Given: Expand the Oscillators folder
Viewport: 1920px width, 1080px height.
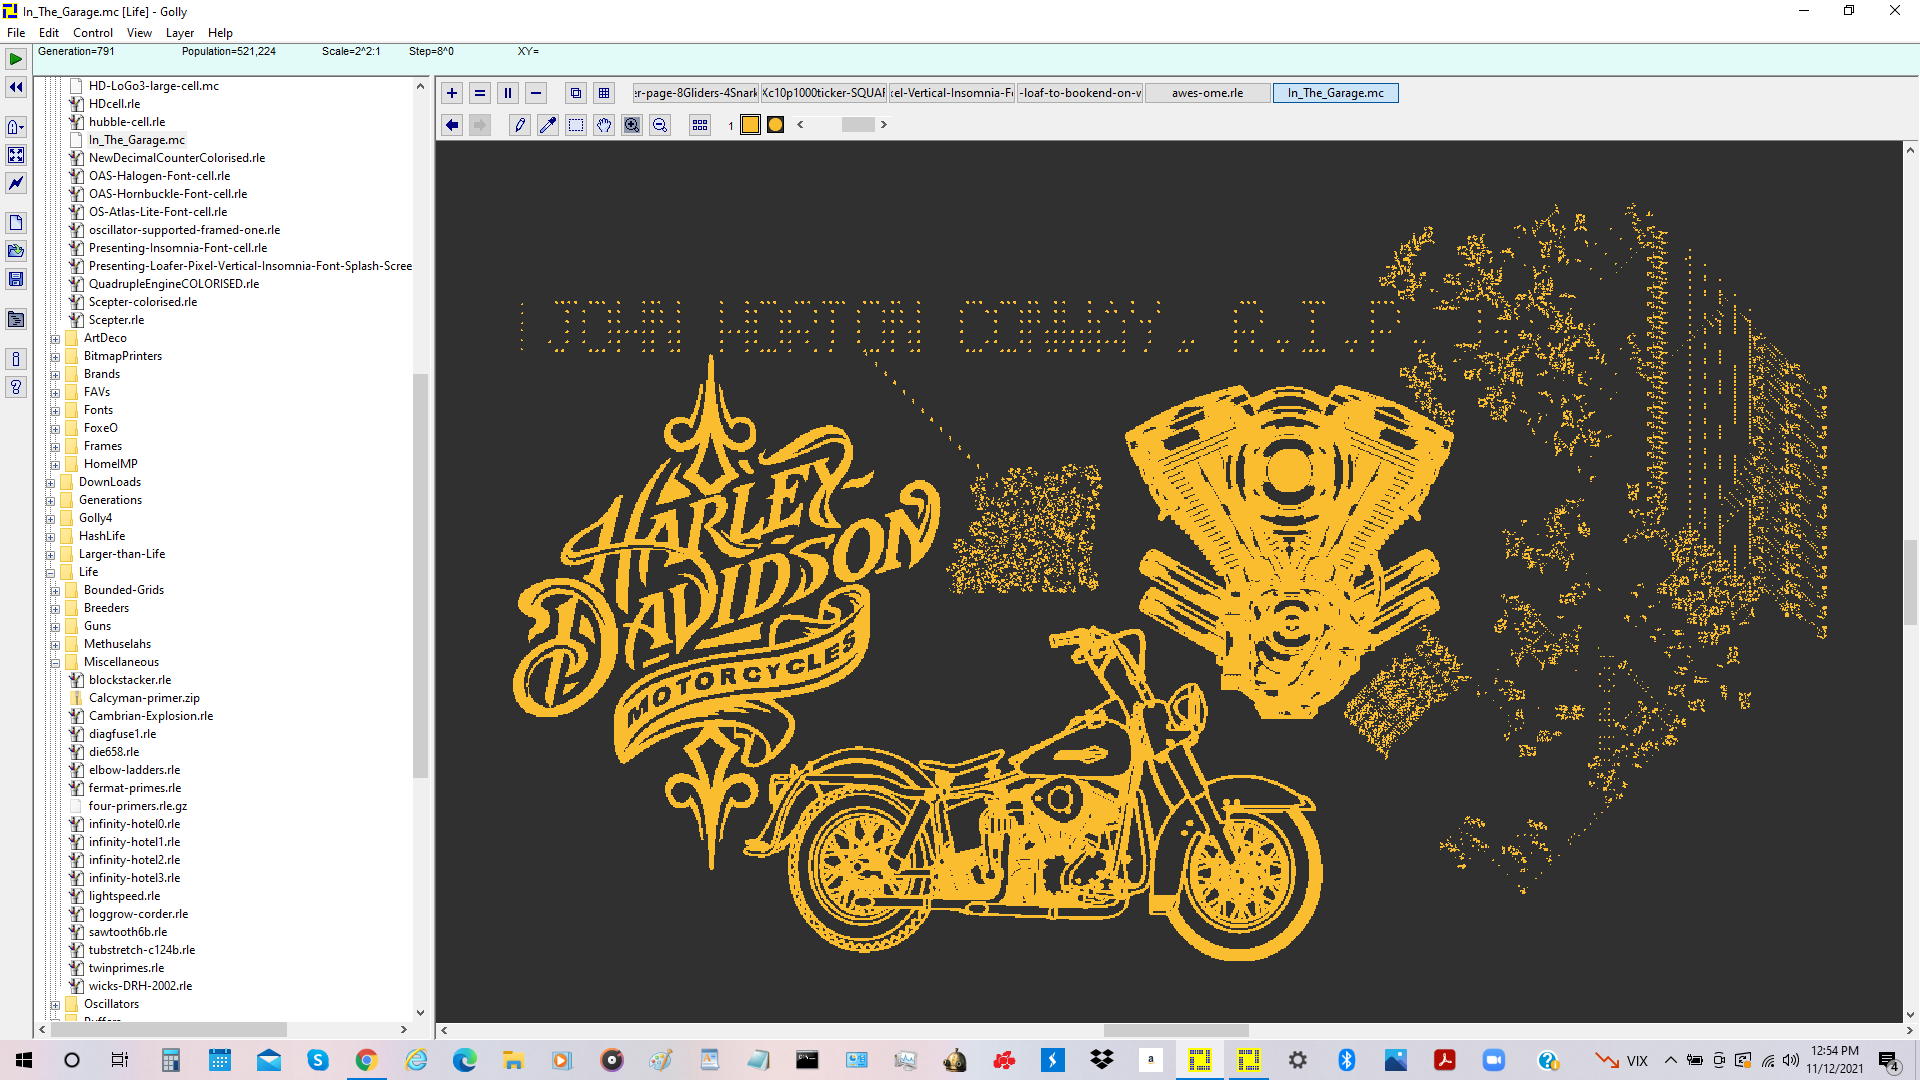Looking at the screenshot, I should click(x=55, y=1004).
